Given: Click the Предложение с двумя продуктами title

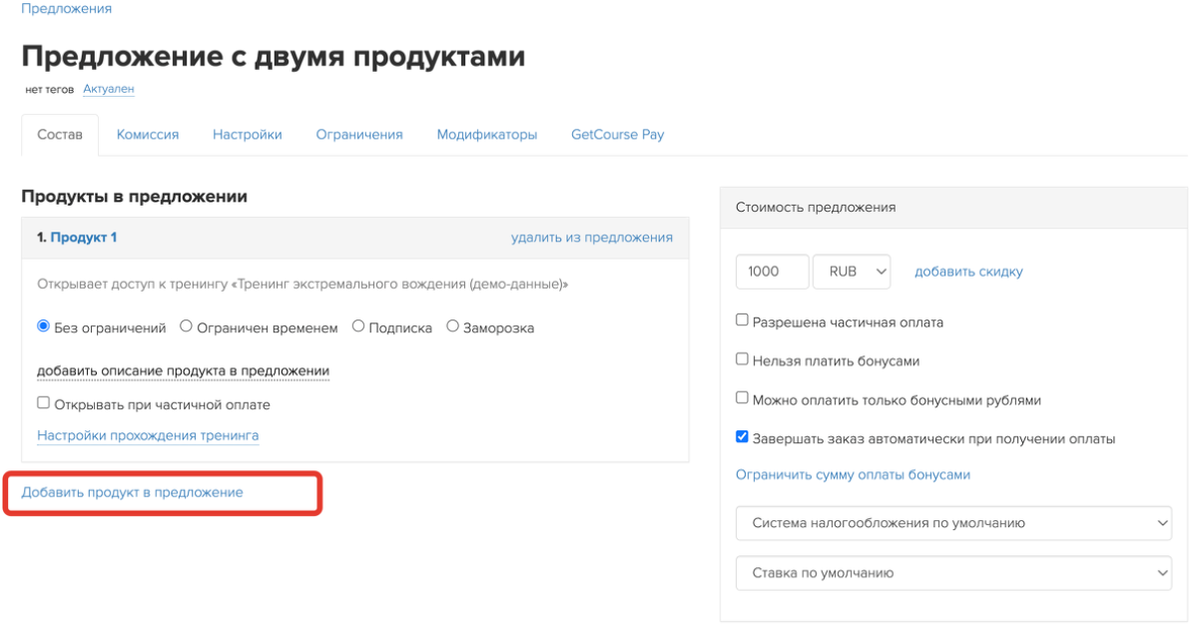Looking at the screenshot, I should coord(273,56).
